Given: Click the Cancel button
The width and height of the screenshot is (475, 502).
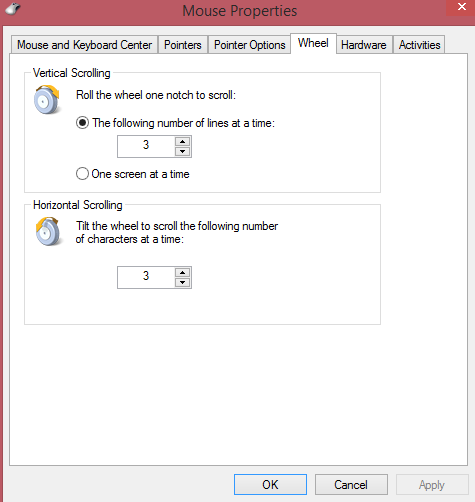Looking at the screenshot, I should pos(351,484).
